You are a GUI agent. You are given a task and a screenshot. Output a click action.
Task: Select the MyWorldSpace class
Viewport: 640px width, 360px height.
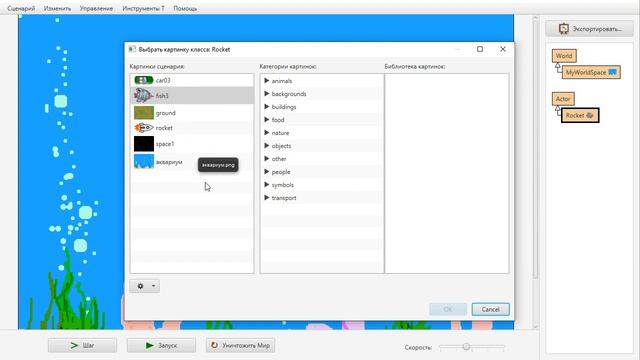[591, 72]
